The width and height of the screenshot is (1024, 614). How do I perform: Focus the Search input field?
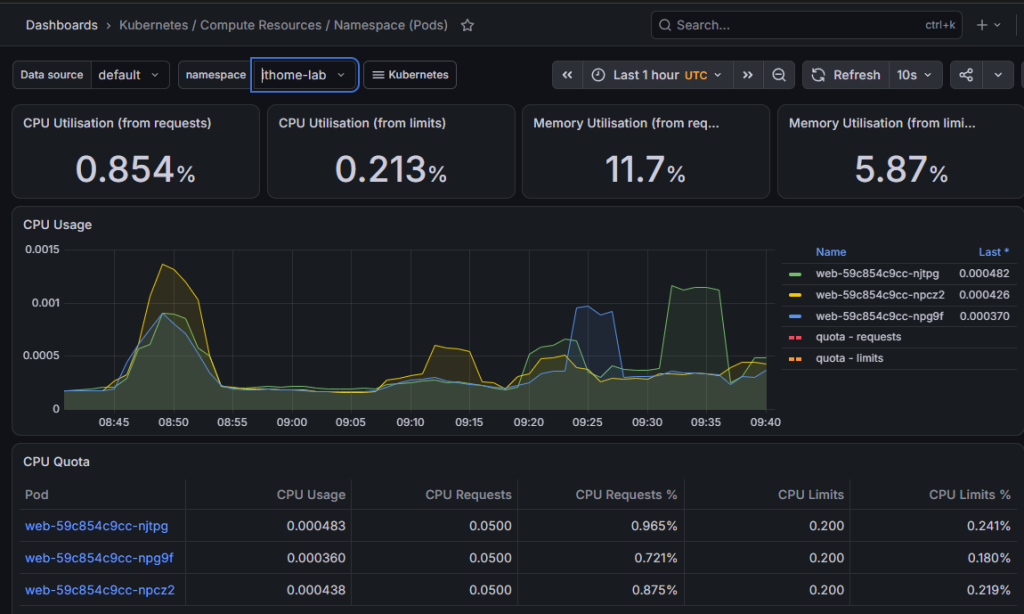pos(806,25)
